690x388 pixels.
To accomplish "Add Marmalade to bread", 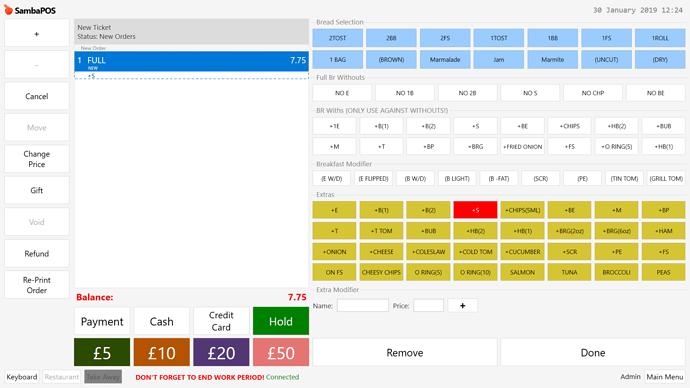I will pyautogui.click(x=445, y=59).
